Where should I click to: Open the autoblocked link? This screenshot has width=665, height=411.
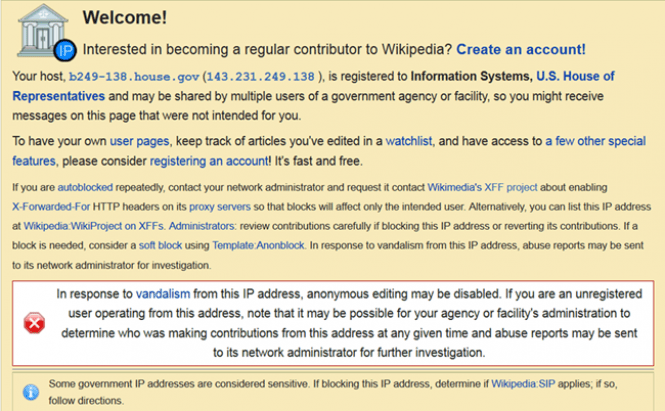[85, 187]
